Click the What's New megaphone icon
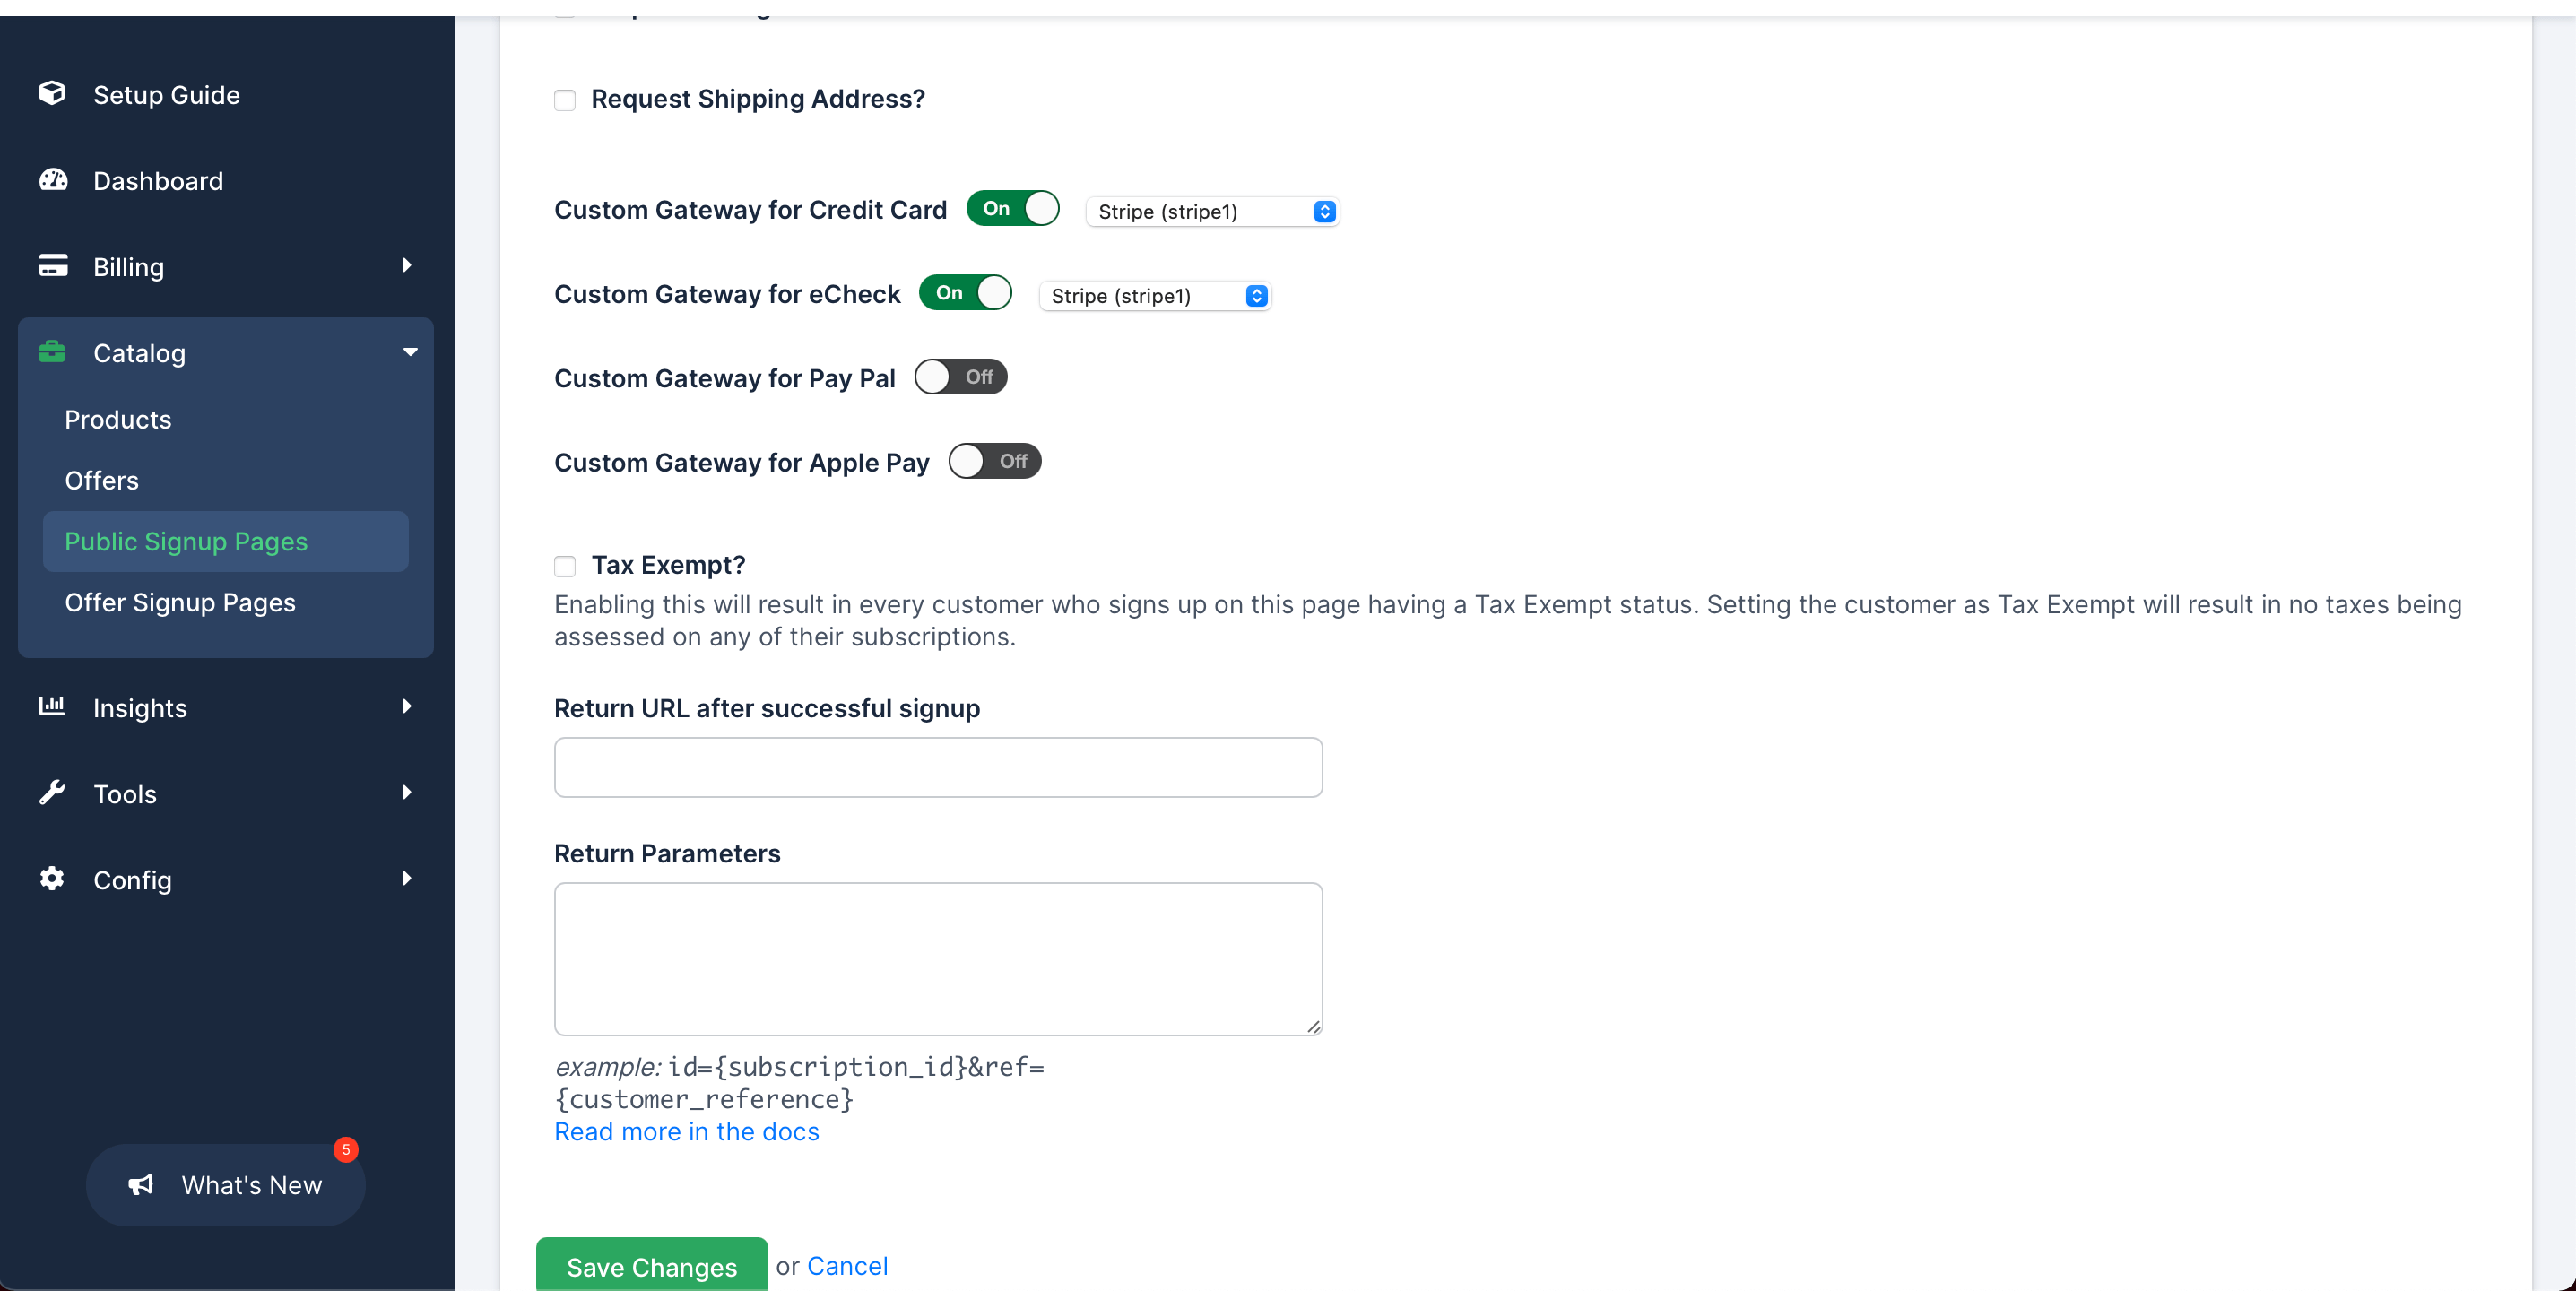This screenshot has width=2576, height=1291. click(x=141, y=1185)
